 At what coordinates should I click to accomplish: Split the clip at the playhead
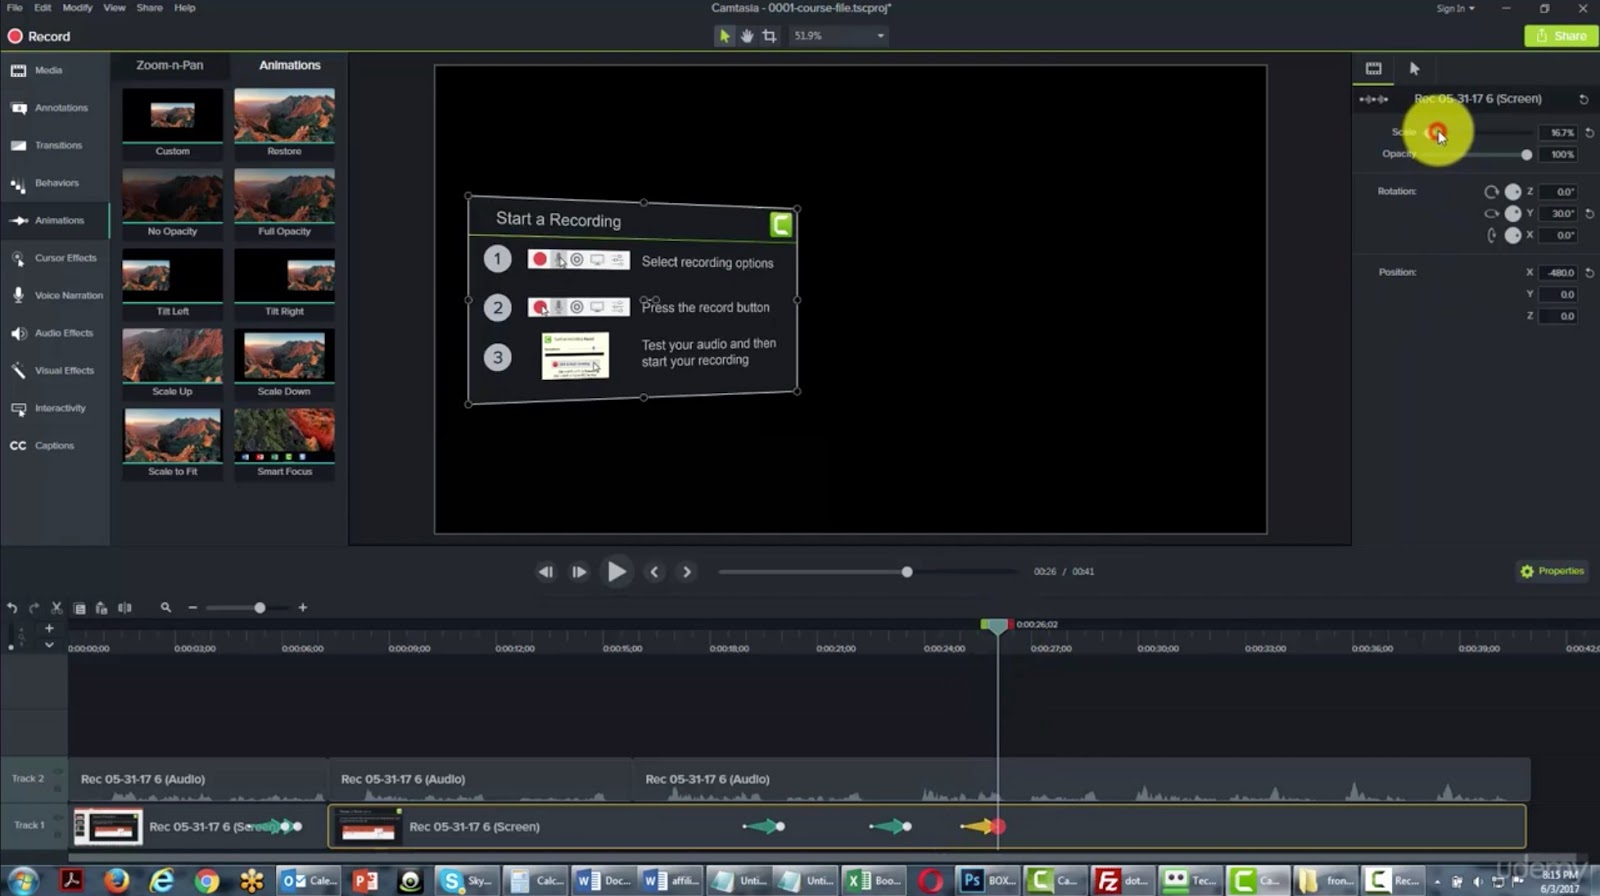click(125, 608)
